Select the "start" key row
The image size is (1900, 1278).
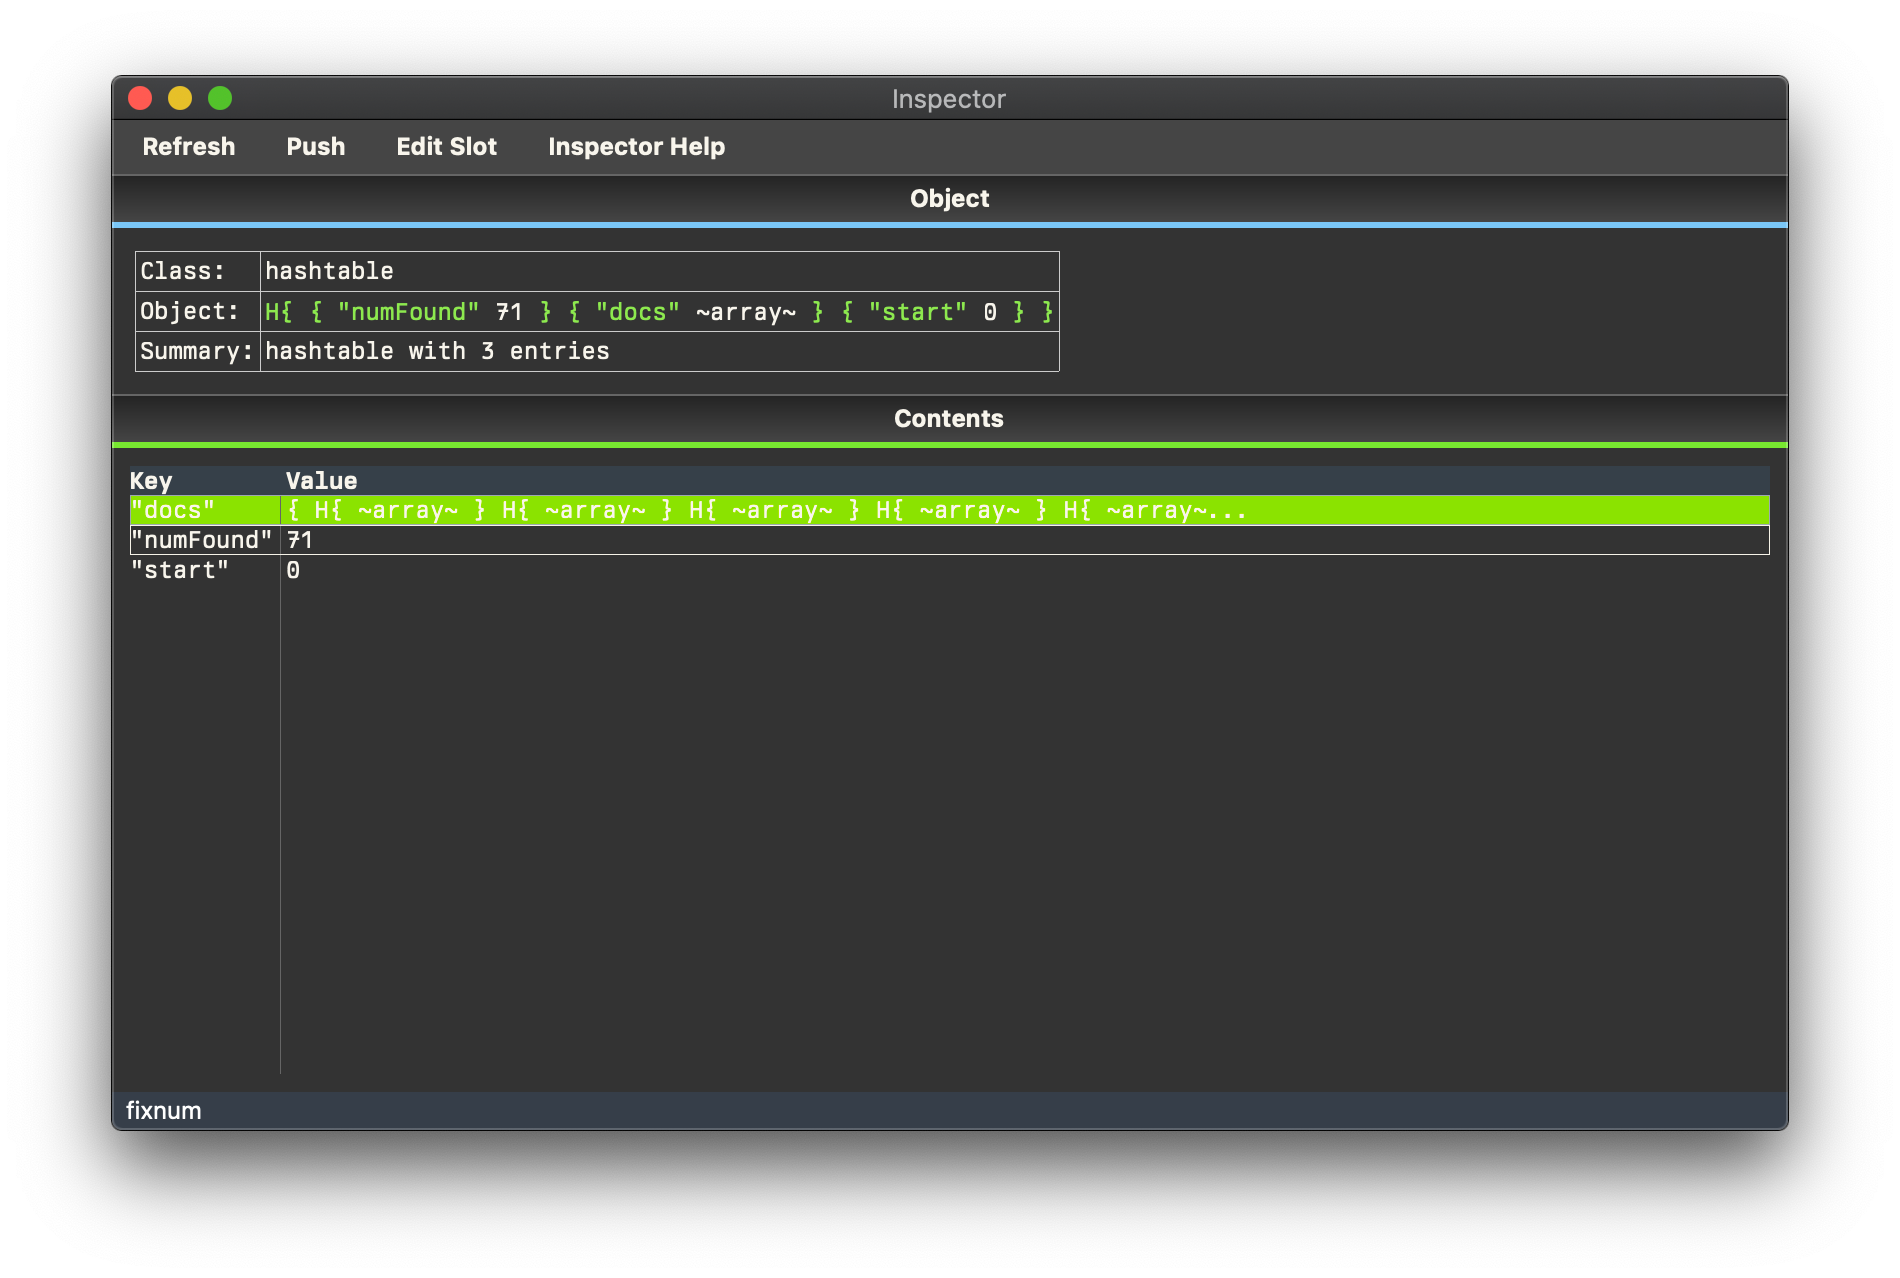[x=180, y=570]
